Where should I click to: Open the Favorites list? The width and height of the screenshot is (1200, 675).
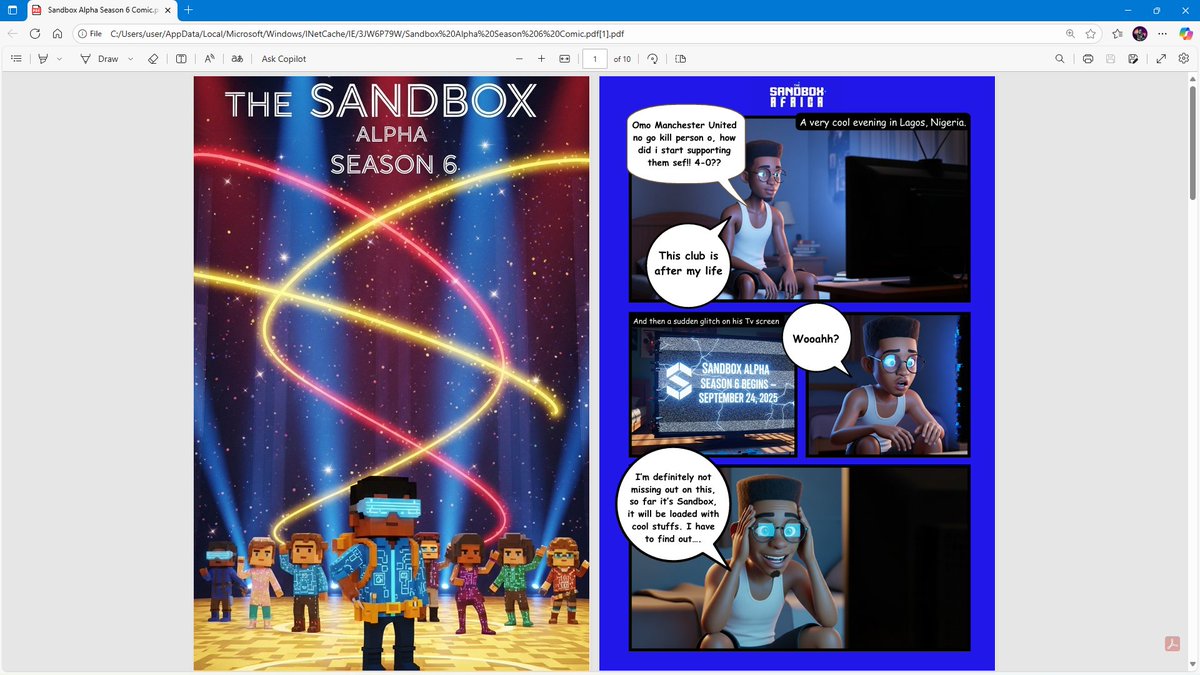click(x=1117, y=33)
